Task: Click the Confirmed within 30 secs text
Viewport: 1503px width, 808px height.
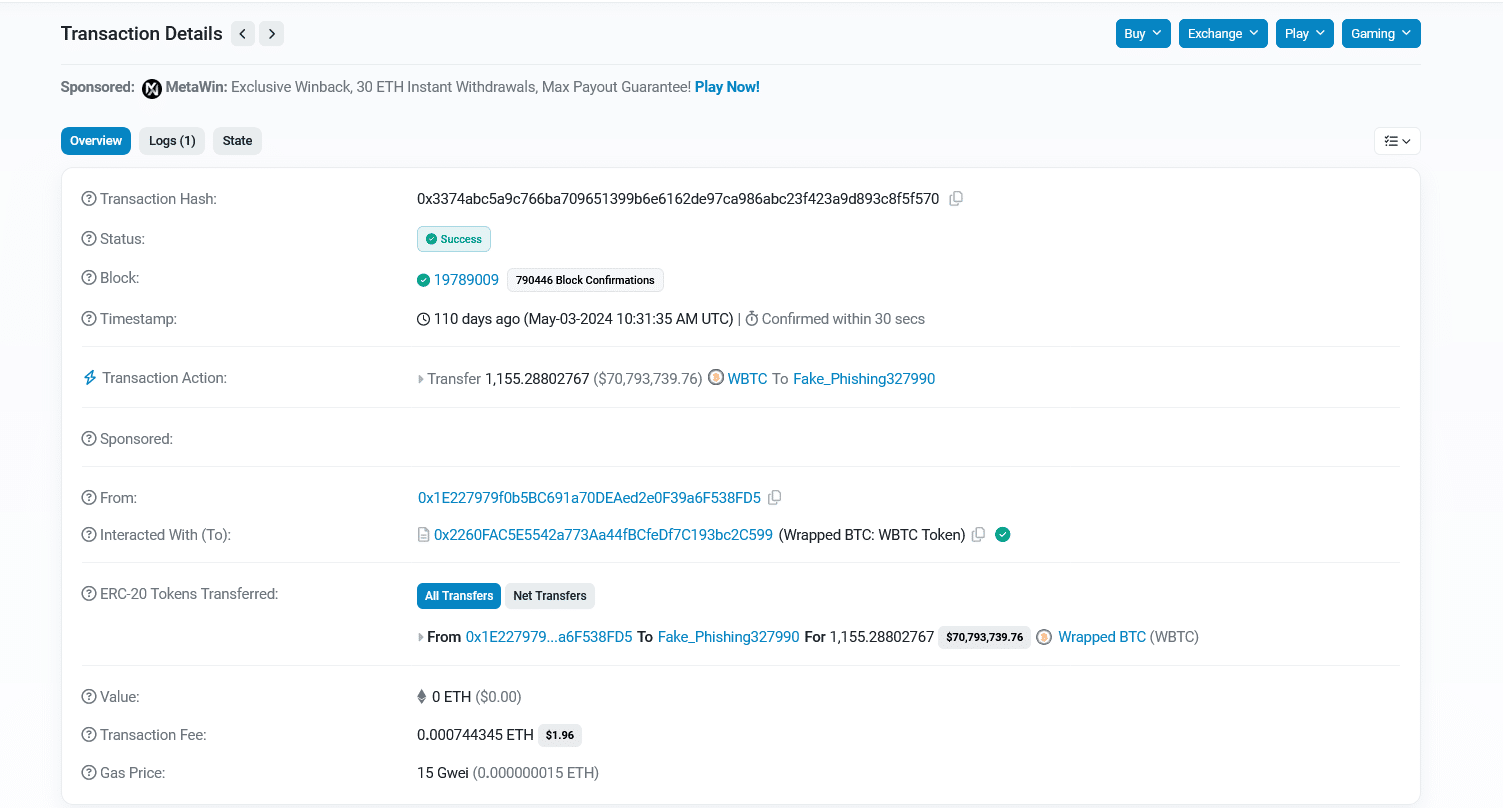Action: click(843, 319)
